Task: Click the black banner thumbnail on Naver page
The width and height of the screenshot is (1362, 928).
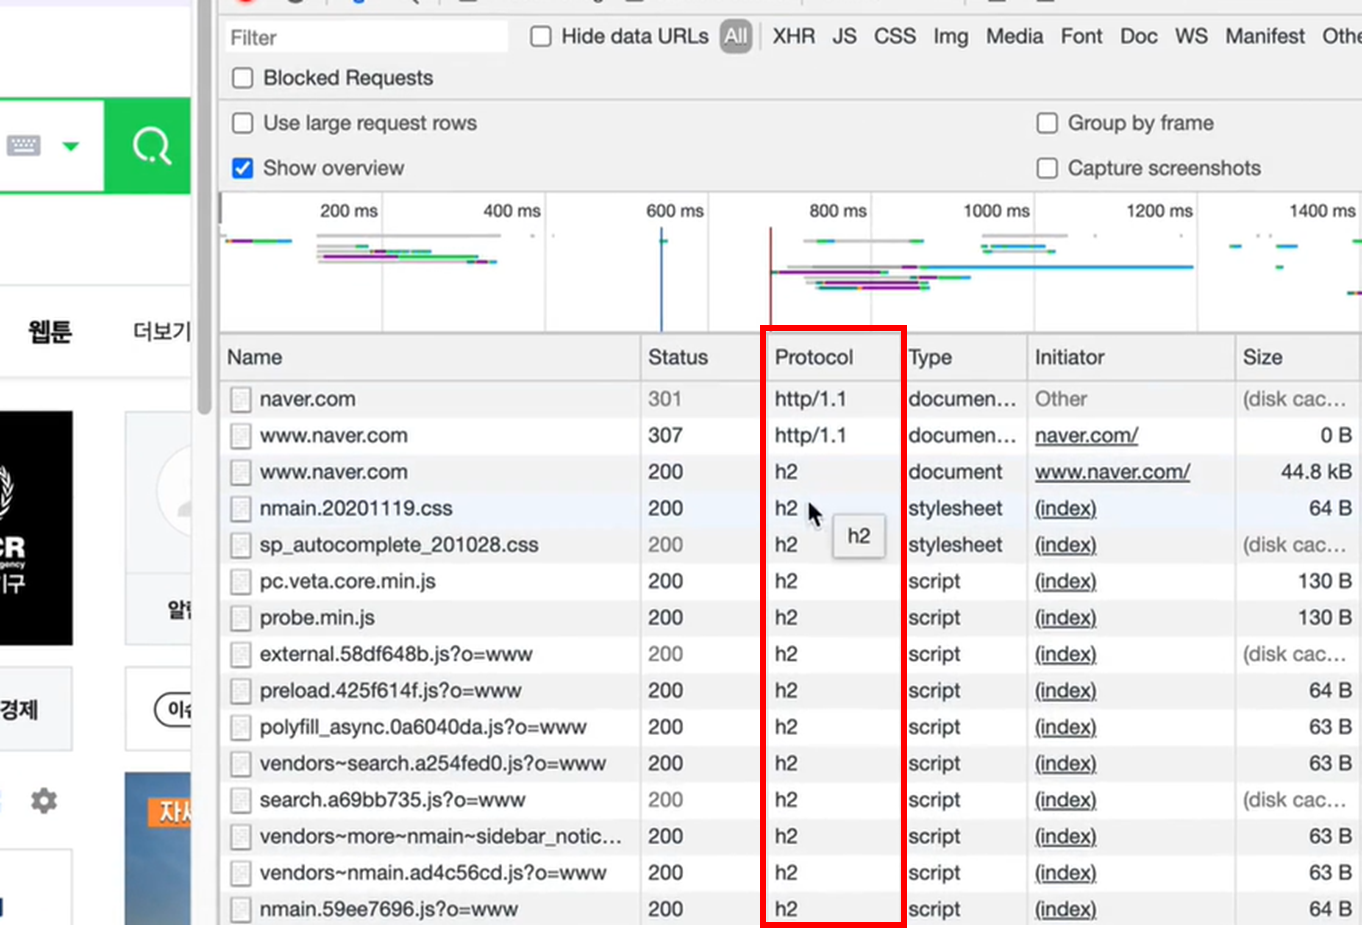Action: (x=36, y=528)
